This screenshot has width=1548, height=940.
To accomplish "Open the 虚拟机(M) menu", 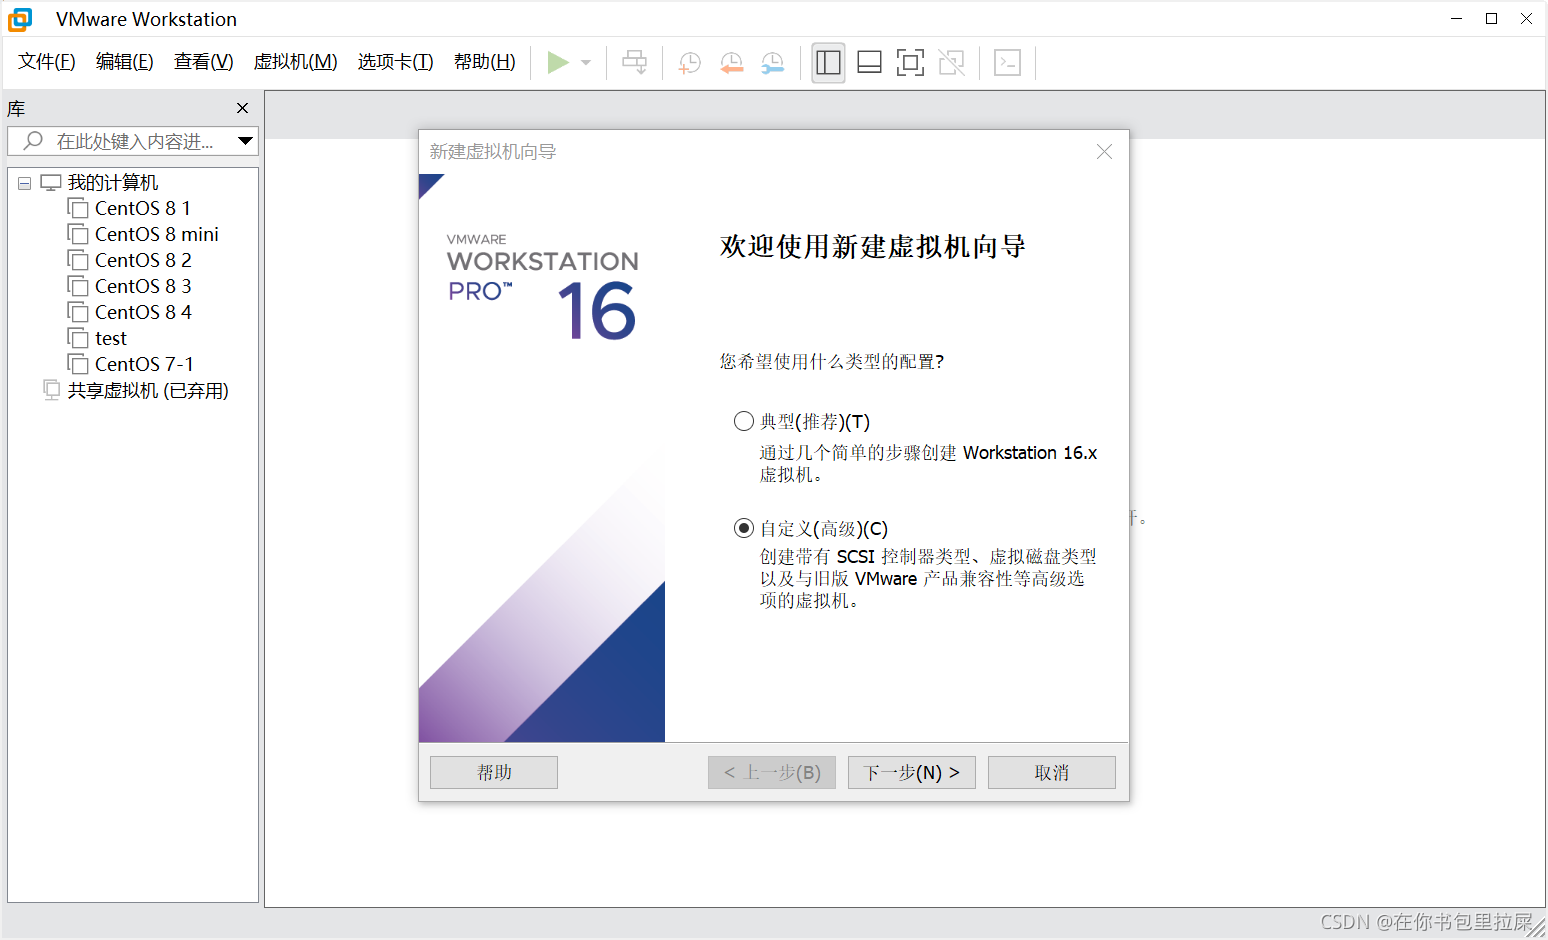I will (296, 62).
